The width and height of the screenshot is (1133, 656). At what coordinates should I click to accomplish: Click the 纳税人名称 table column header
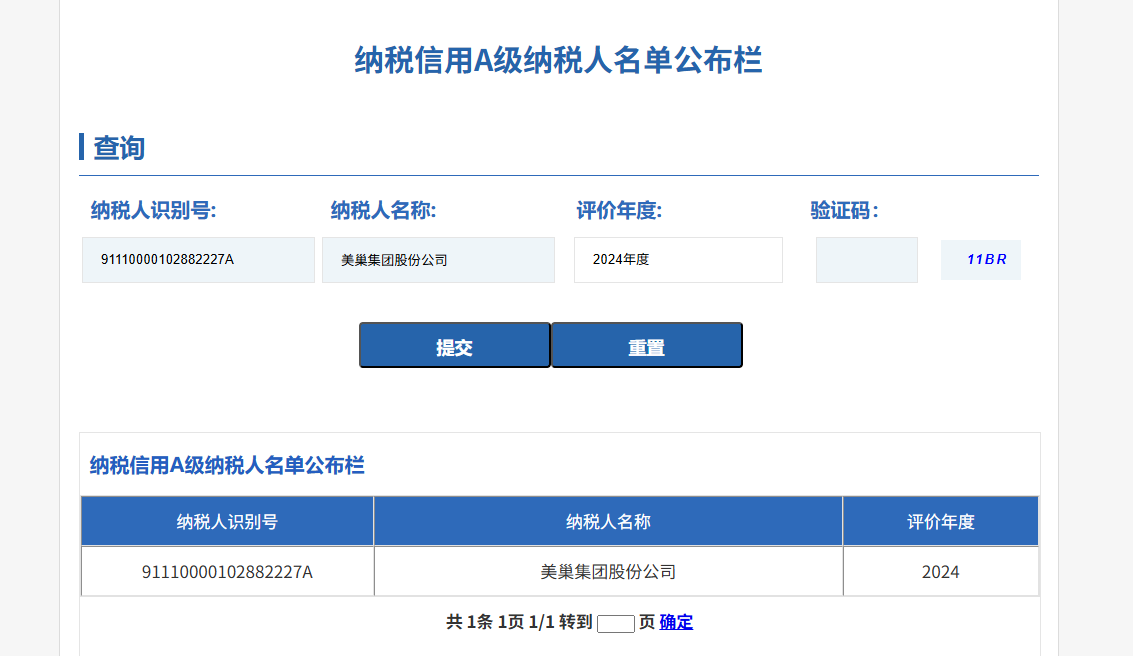pyautogui.click(x=608, y=521)
